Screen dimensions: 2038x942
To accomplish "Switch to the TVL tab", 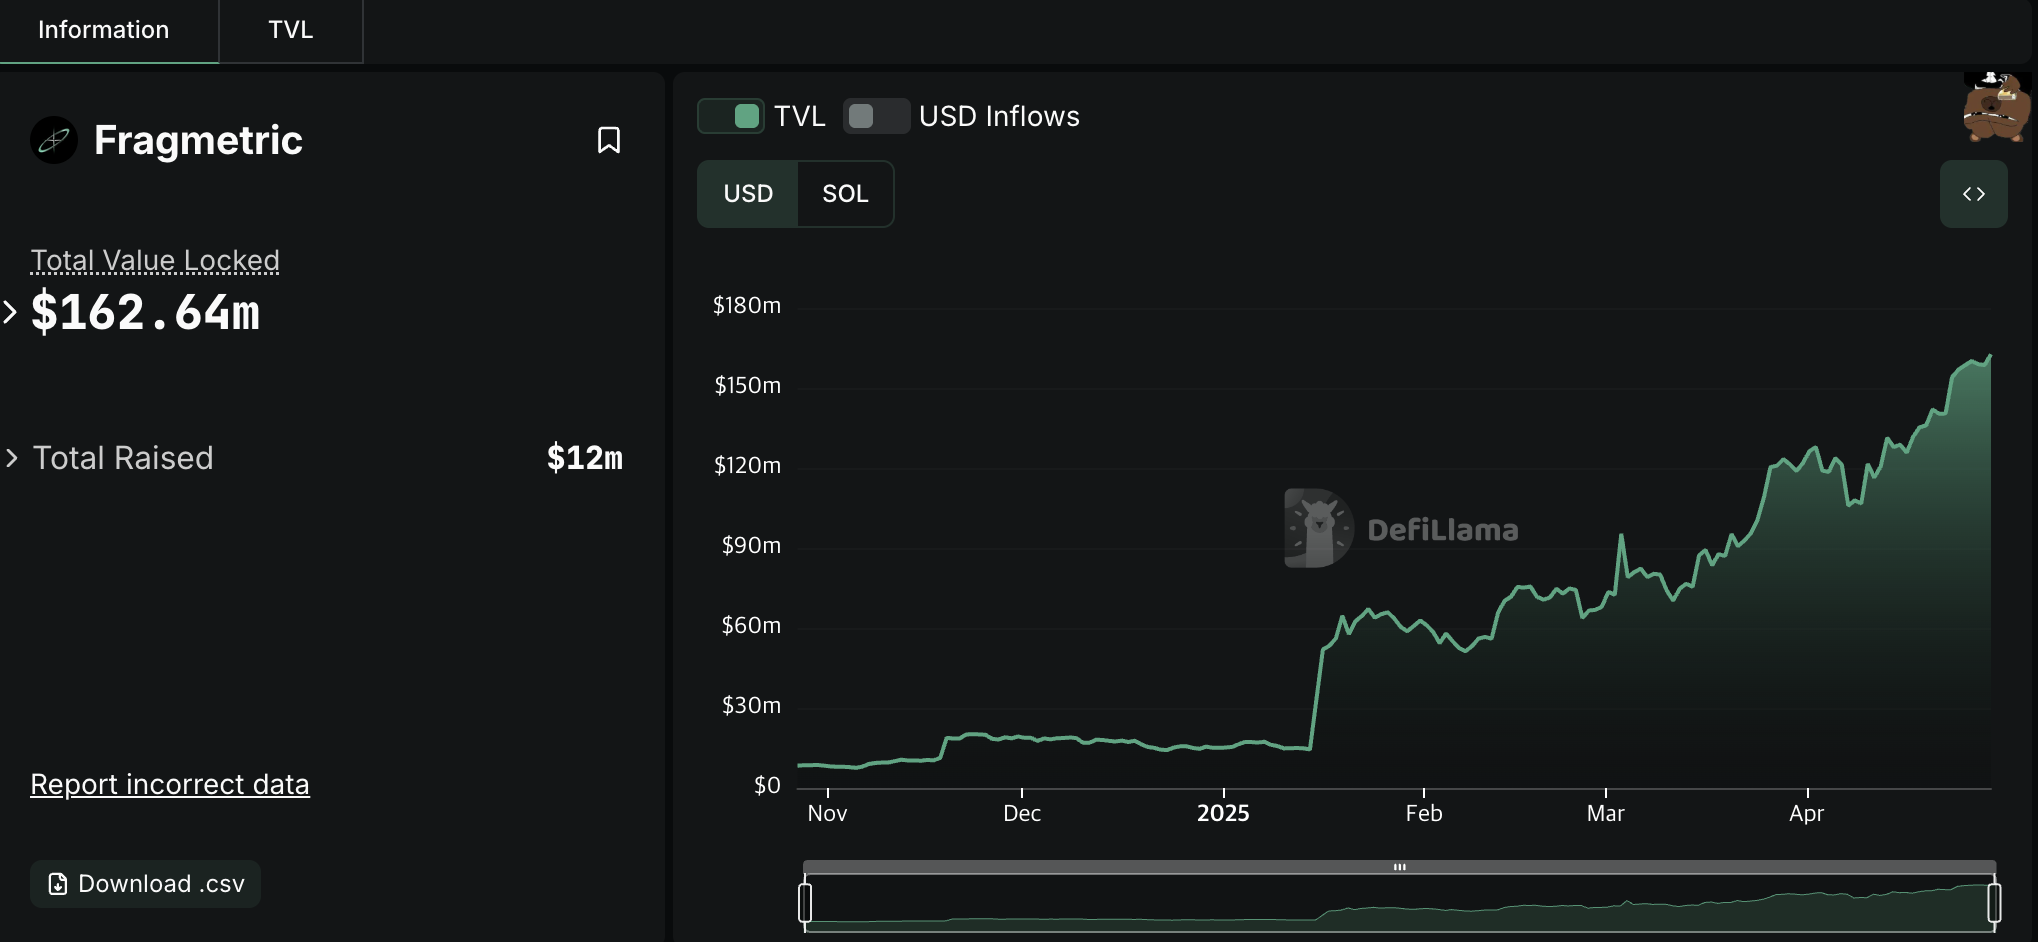I will [291, 30].
